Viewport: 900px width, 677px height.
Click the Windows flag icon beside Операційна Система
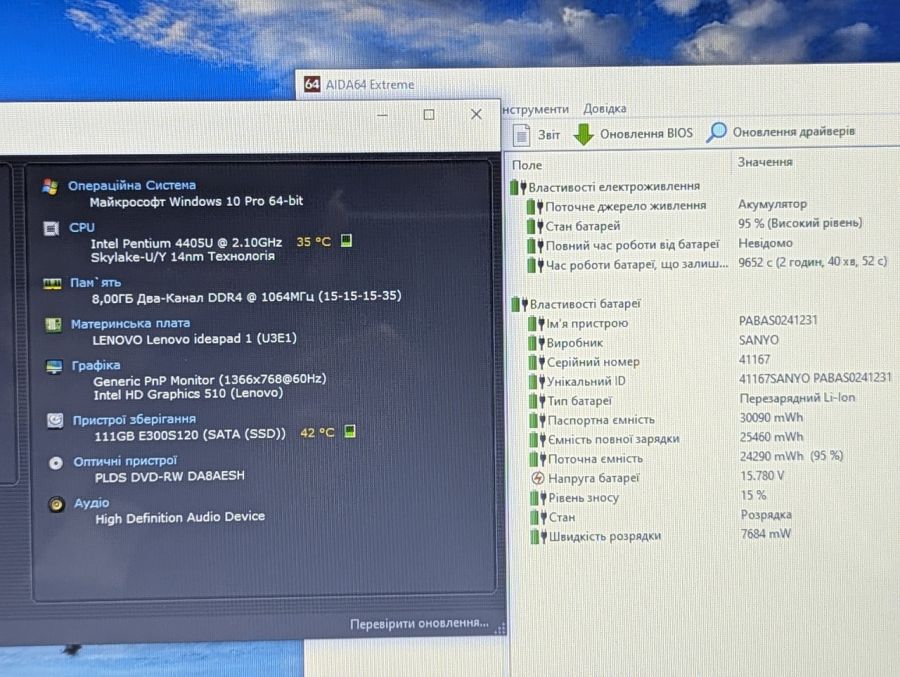tap(51, 187)
